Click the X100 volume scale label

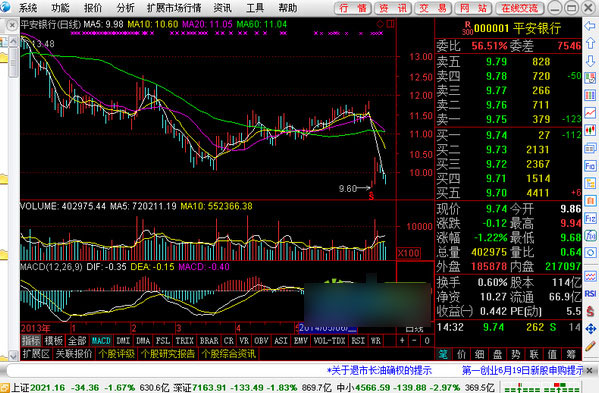click(409, 253)
